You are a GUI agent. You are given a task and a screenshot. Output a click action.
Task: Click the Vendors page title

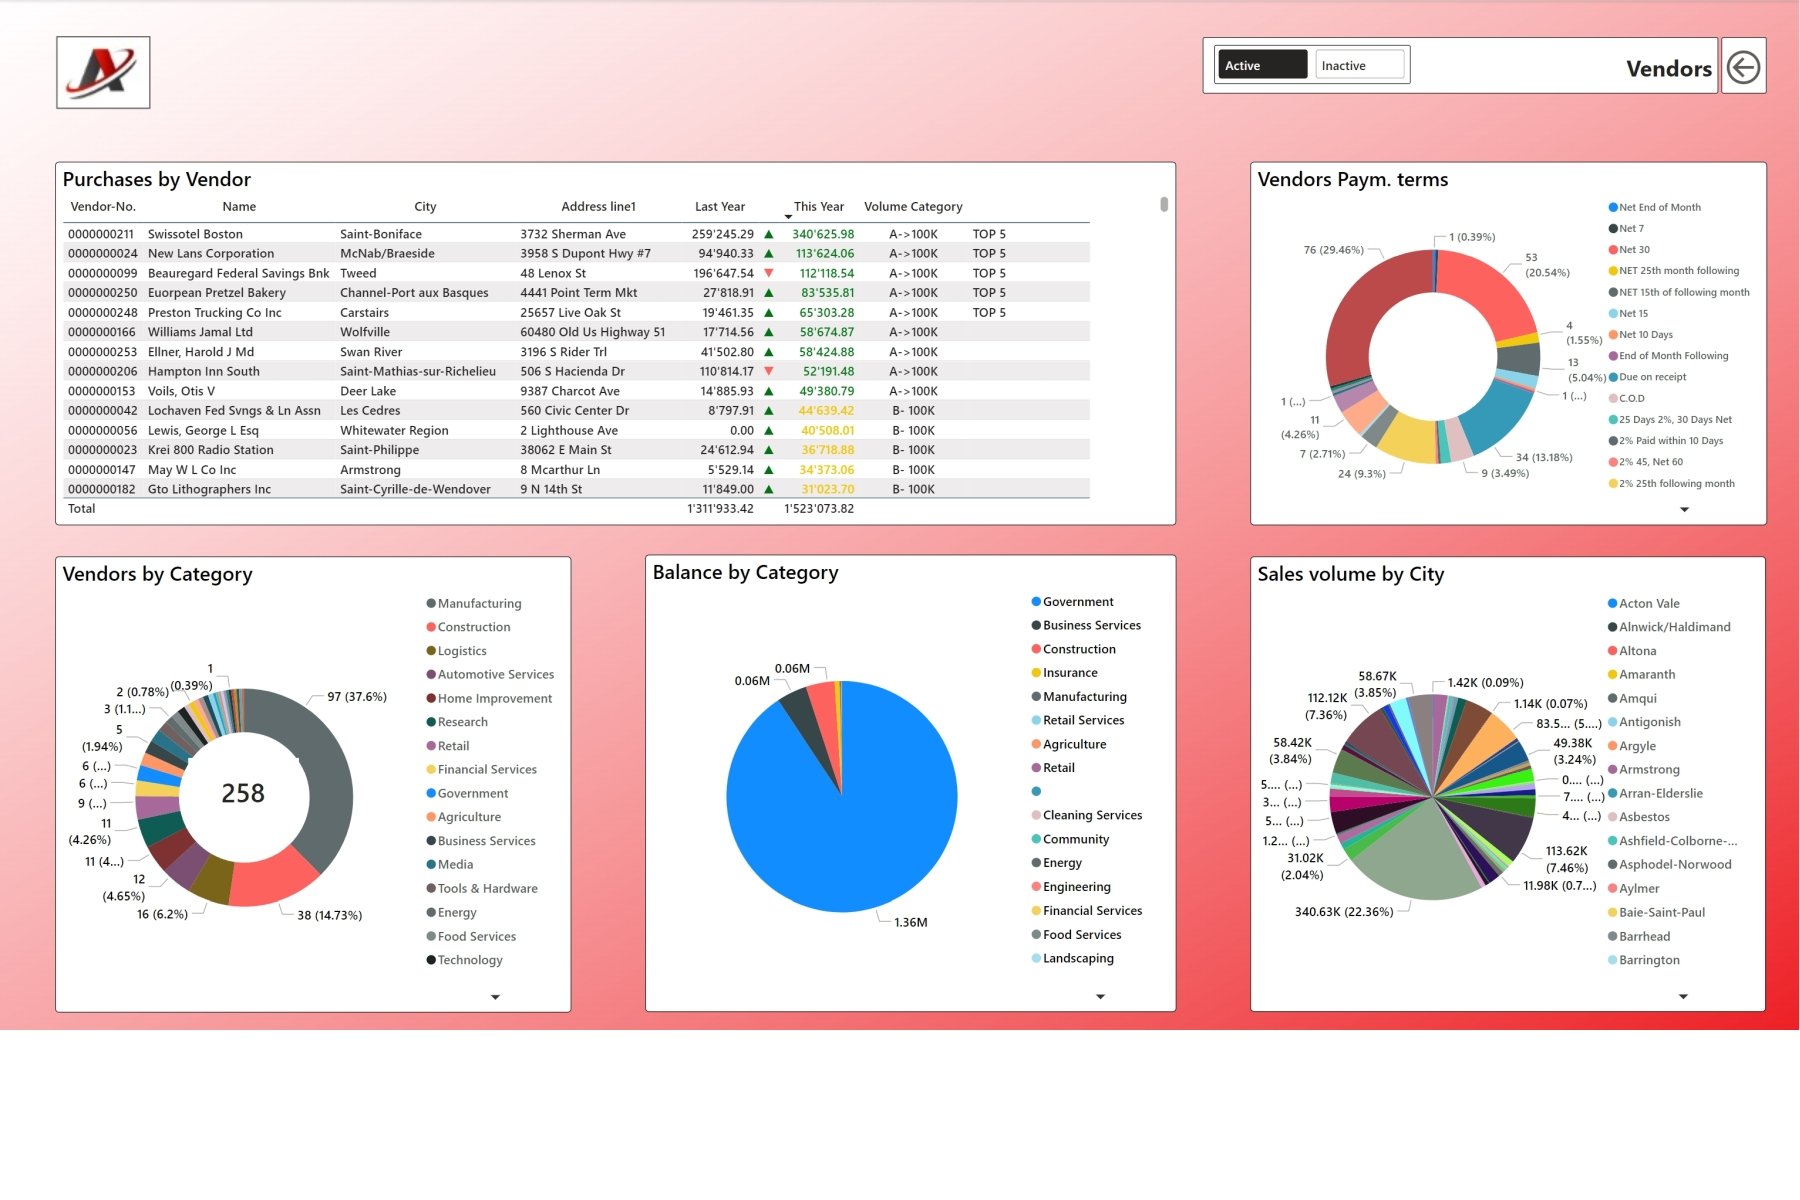click(1668, 68)
